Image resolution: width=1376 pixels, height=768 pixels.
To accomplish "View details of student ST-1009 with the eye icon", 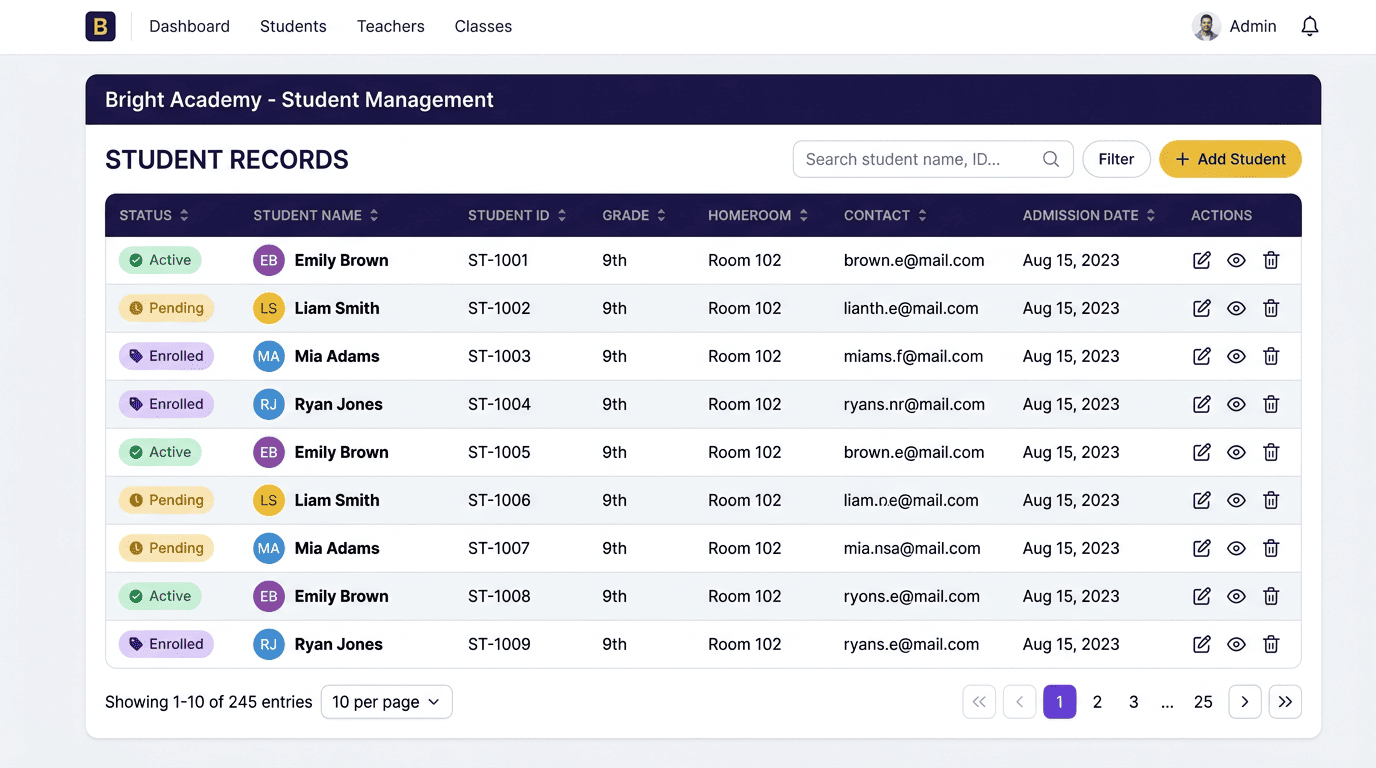I will pos(1236,644).
